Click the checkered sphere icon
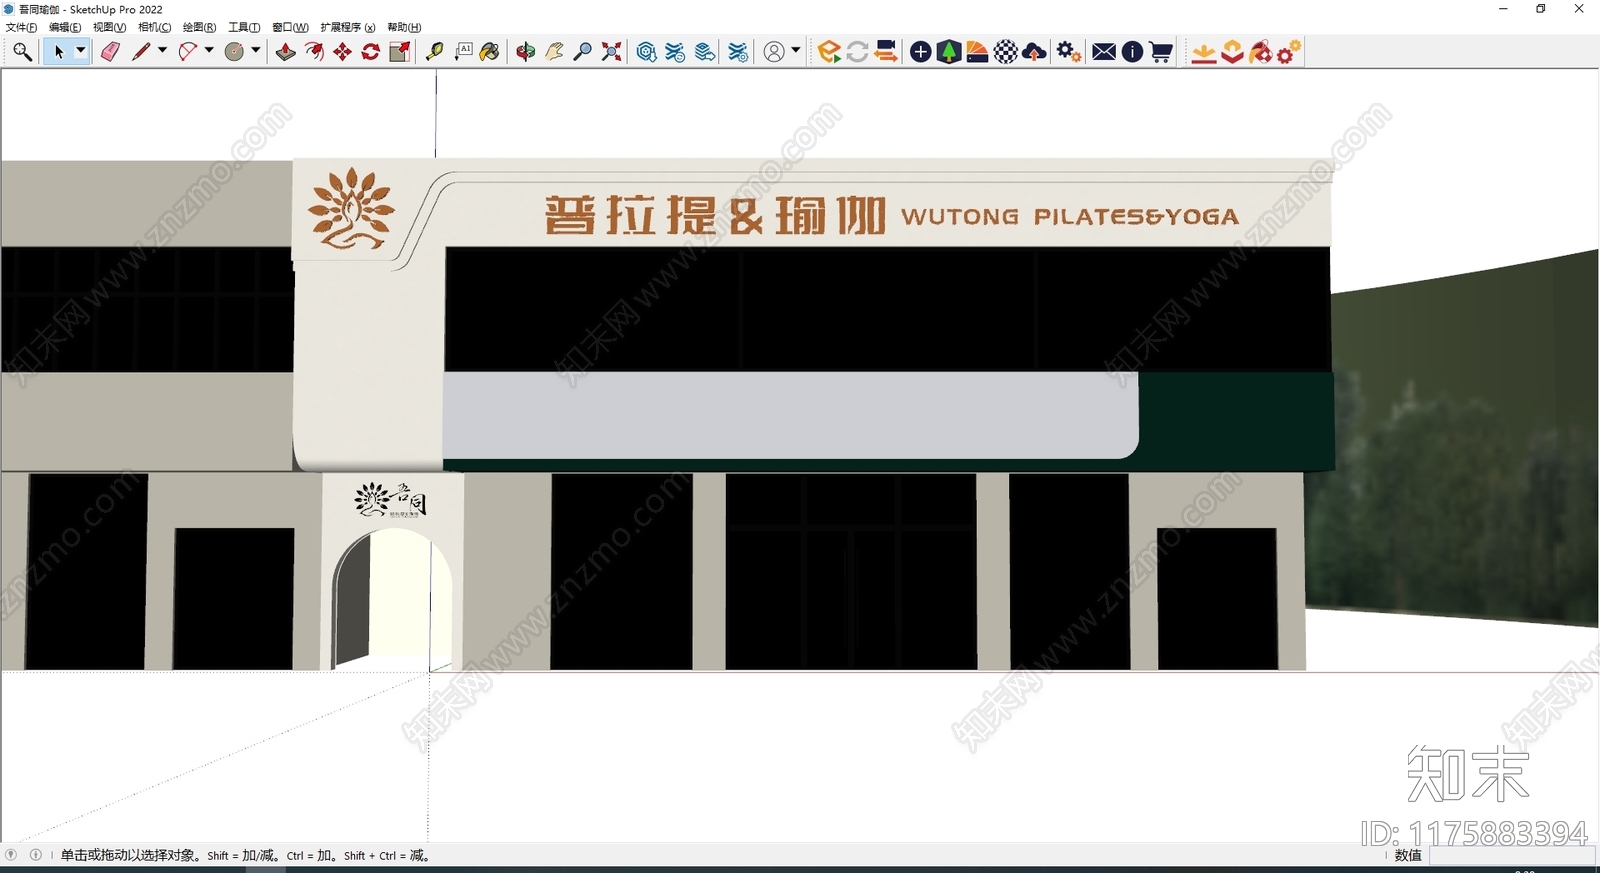 1006,52
